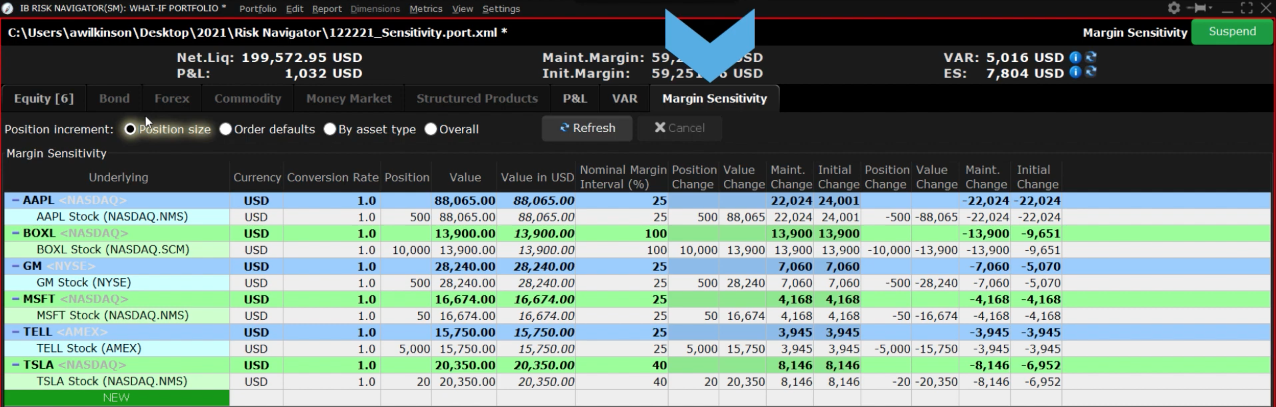Image resolution: width=1276 pixels, height=407 pixels.
Task: Click the info icon next to VAR
Action: [x=1075, y=57]
